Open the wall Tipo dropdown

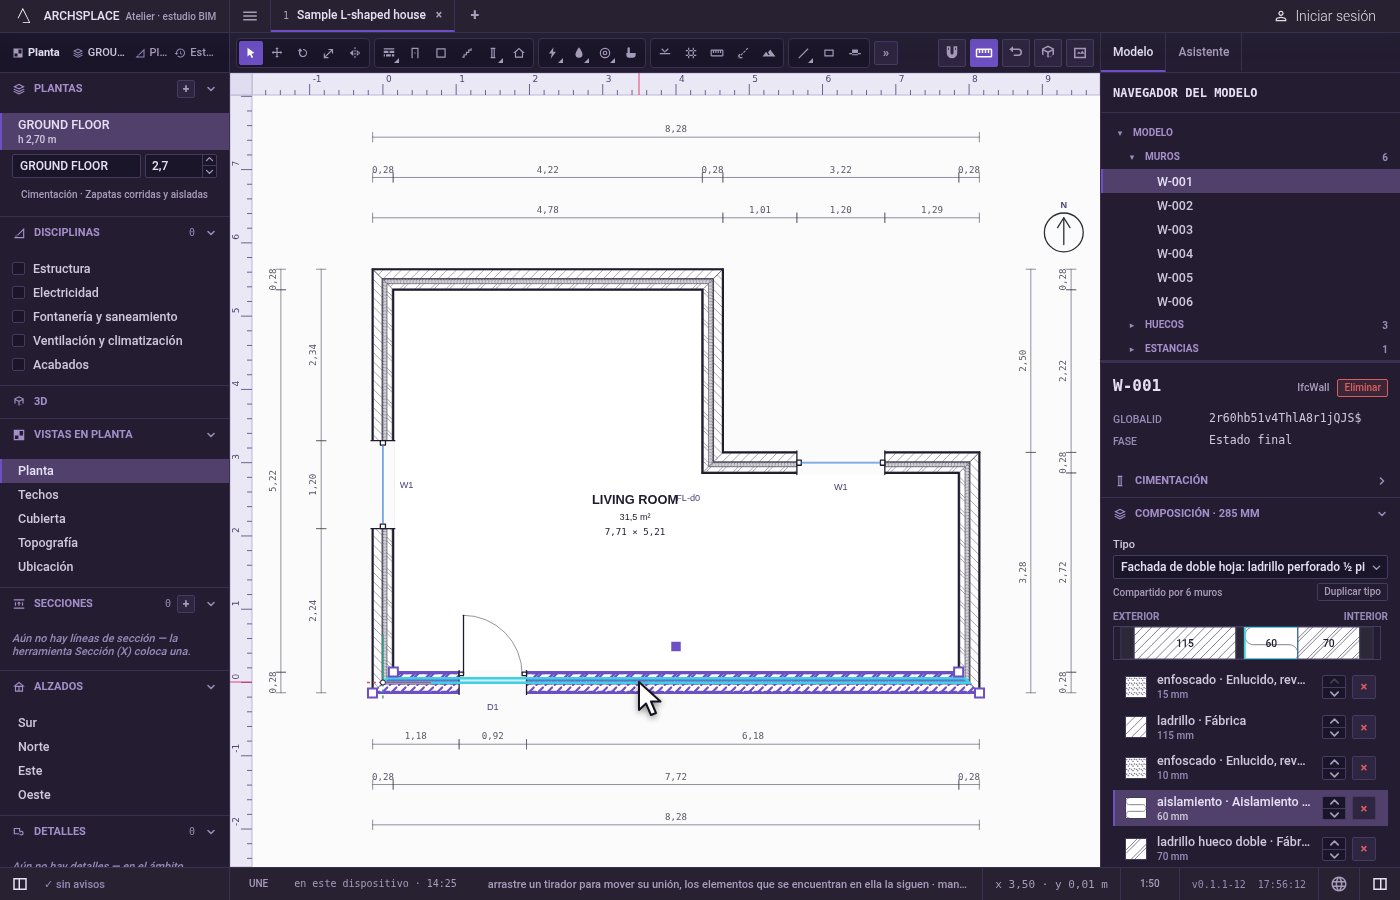click(1250, 567)
